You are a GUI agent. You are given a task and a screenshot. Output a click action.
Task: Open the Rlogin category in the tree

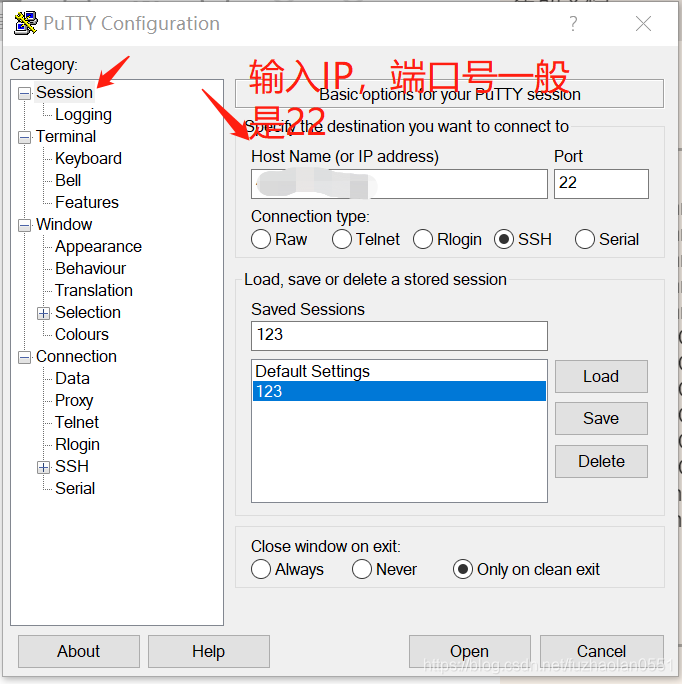coord(77,445)
